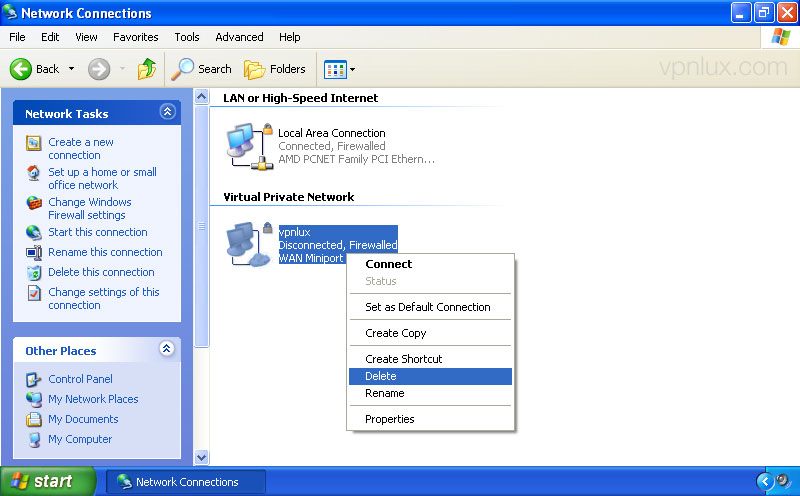The height and width of the screenshot is (496, 800).
Task: Open the Advanced menu
Action: (239, 37)
